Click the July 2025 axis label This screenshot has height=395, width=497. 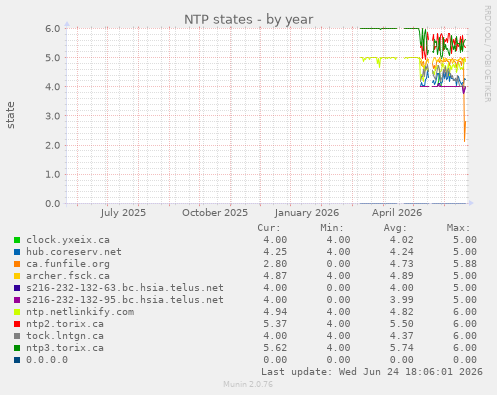click(123, 213)
